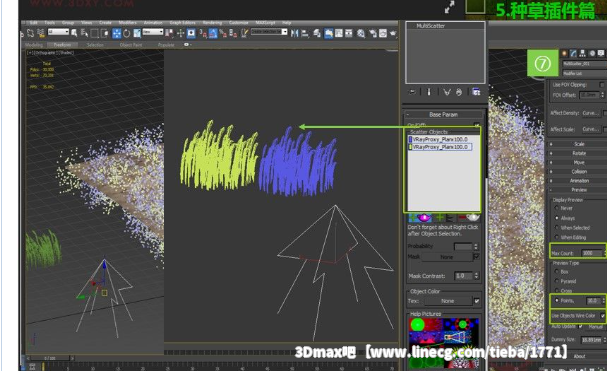This screenshot has height=371, width=607.
Task: Select the Points preview type radio
Action: click(557, 300)
